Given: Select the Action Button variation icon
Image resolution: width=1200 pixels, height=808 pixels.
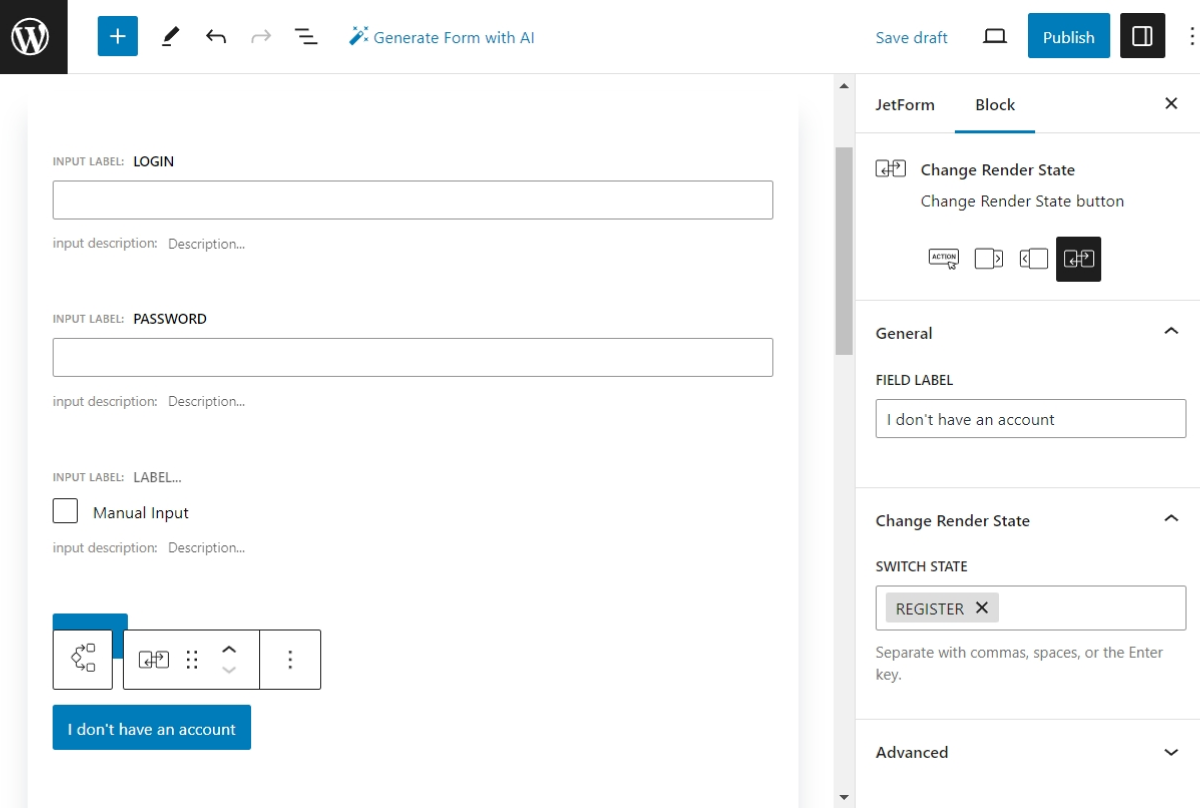Looking at the screenshot, I should (943, 258).
